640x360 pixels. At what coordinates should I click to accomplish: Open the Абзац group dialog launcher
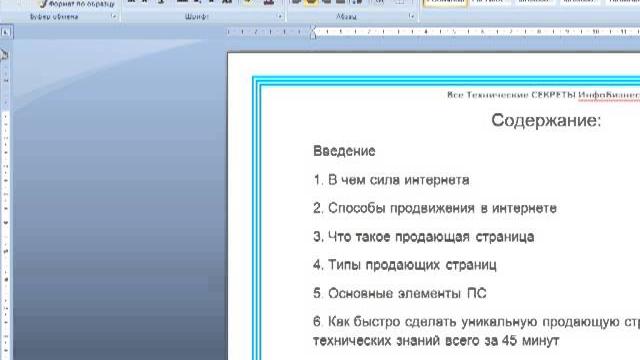tap(412, 16)
